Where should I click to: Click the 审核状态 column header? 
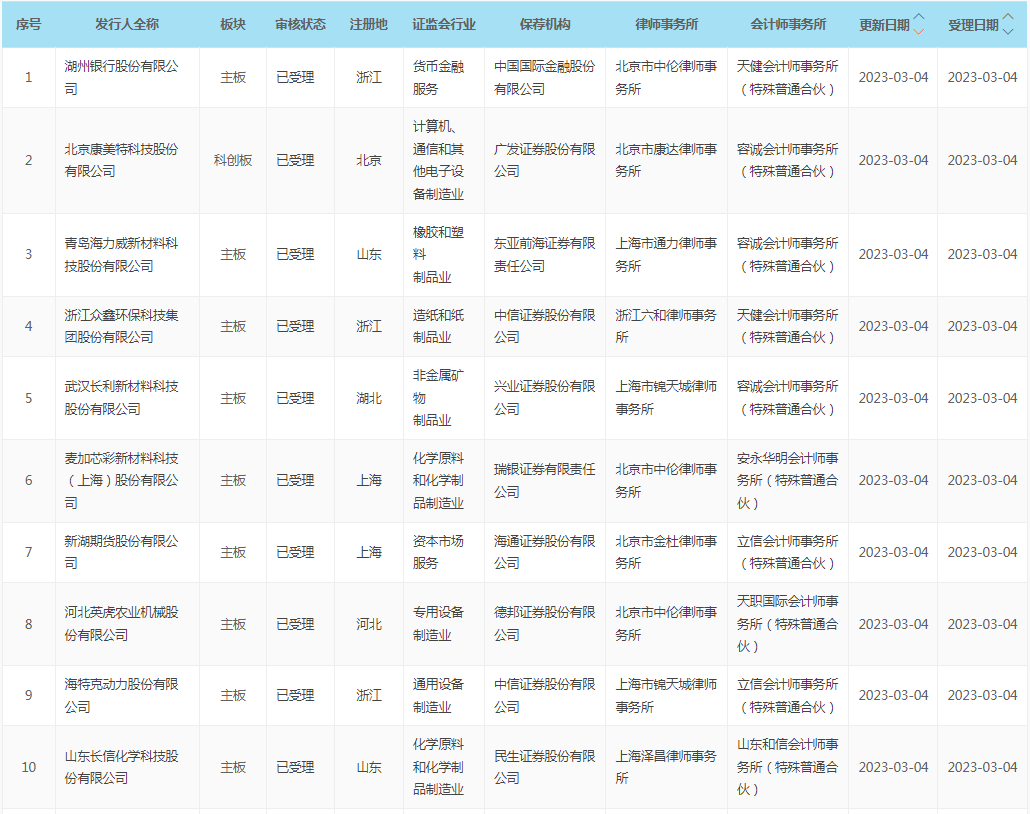[300, 24]
